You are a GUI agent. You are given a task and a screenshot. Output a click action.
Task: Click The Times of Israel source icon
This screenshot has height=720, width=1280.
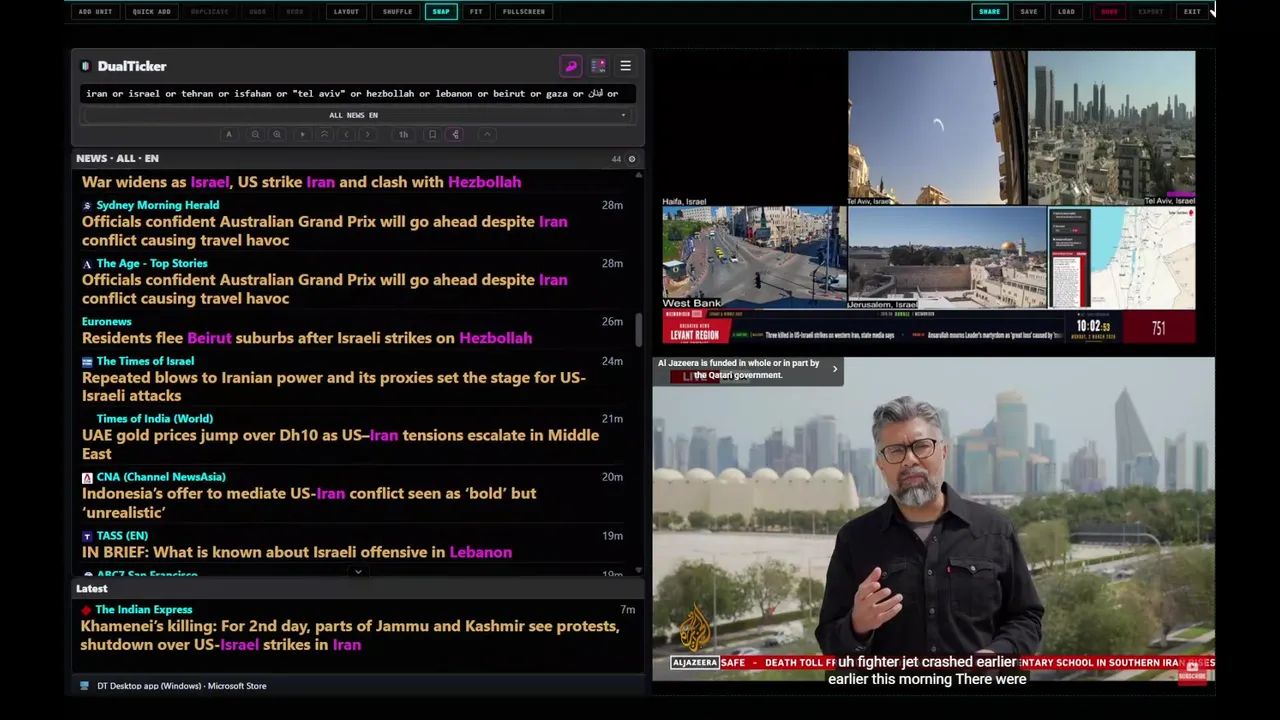(x=87, y=362)
